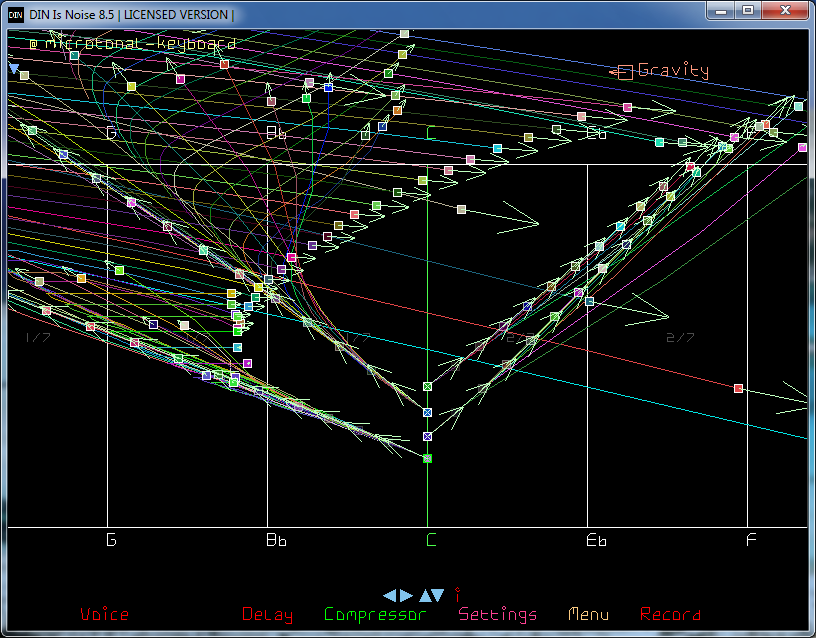
Task: Click the DIN application icon in title bar
Action: click(16, 14)
